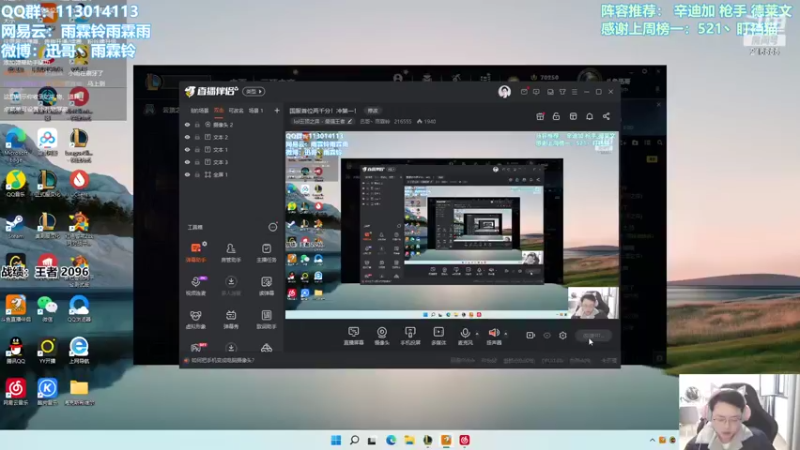Open QQ音乐 desktop shortcut
This screenshot has height=450, width=800.
pos(16,184)
